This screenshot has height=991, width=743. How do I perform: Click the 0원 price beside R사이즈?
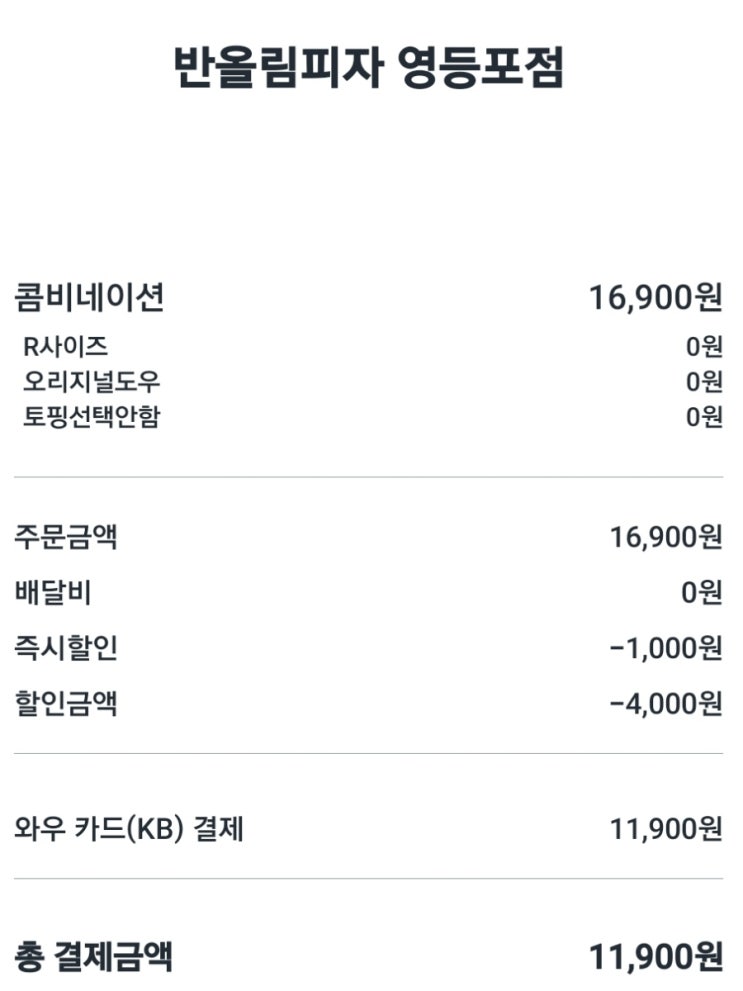703,347
